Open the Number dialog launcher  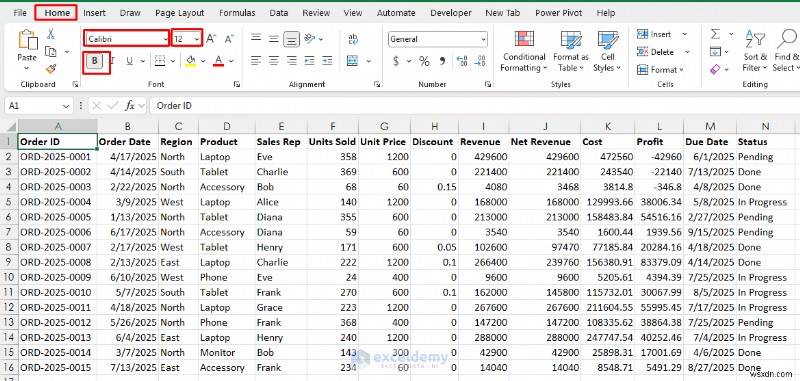click(x=488, y=84)
